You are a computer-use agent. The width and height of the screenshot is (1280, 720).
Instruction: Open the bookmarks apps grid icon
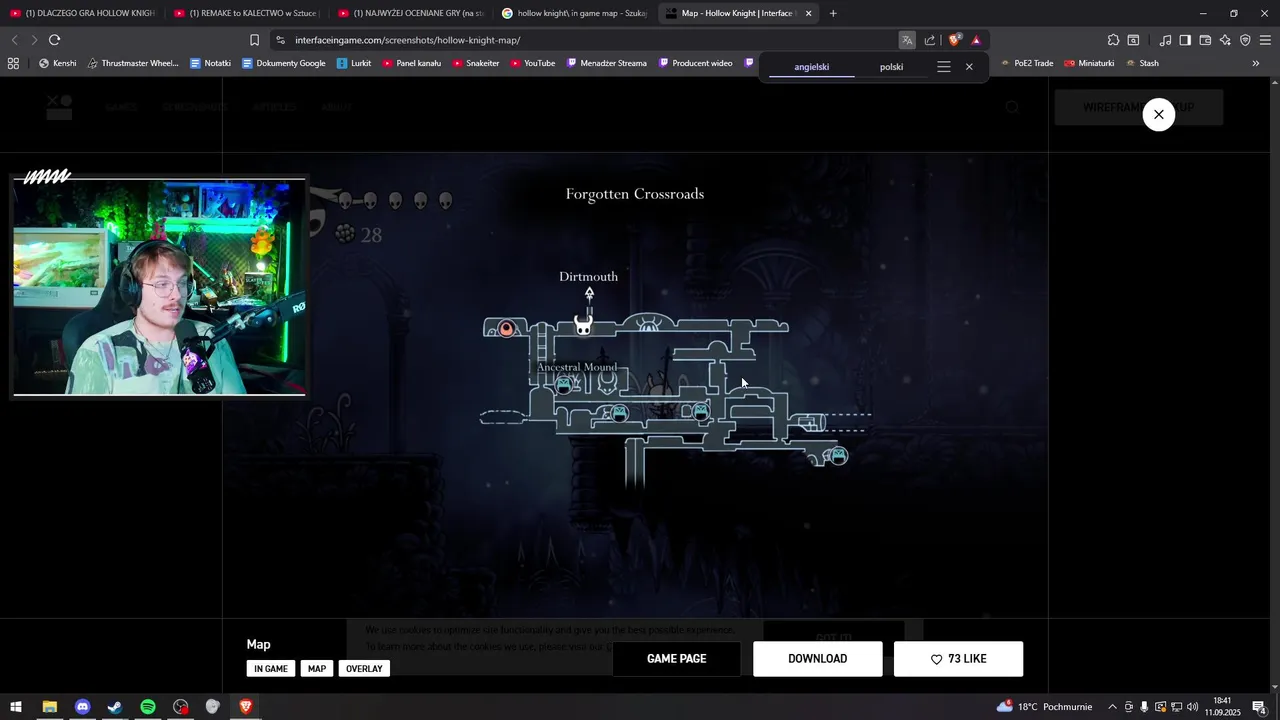[x=13, y=63]
